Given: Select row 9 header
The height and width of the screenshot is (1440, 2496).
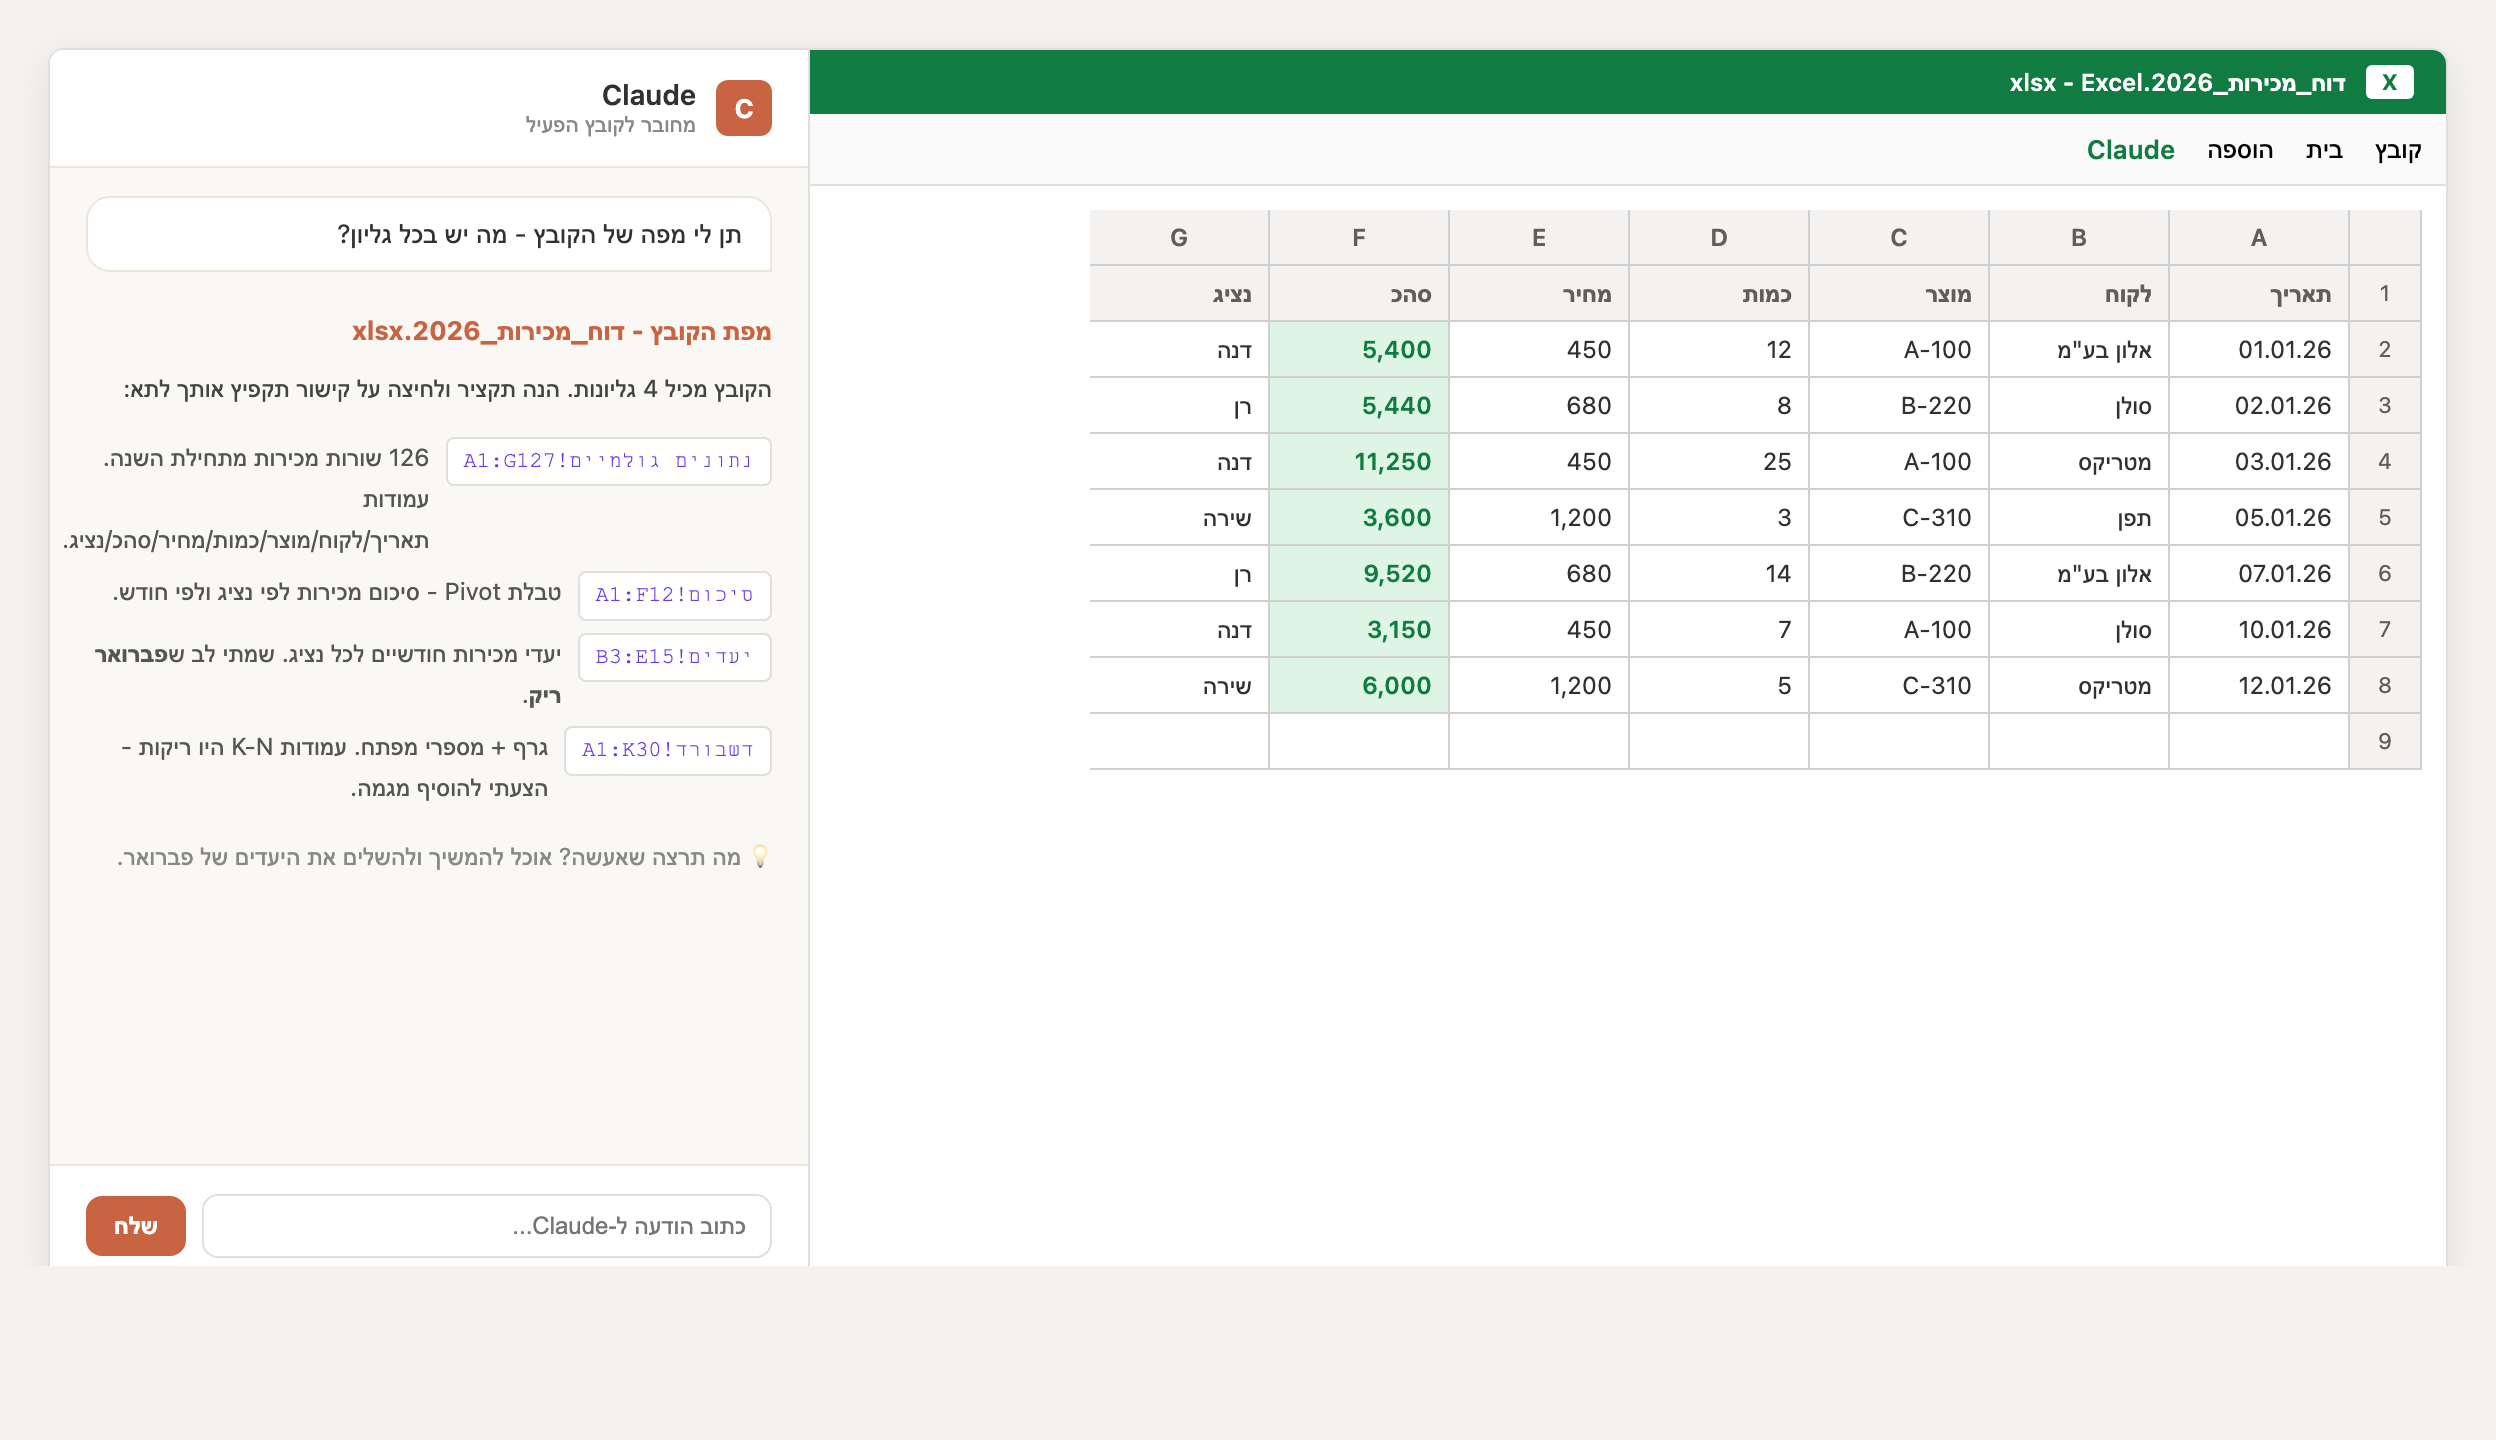Looking at the screenshot, I should (2384, 741).
